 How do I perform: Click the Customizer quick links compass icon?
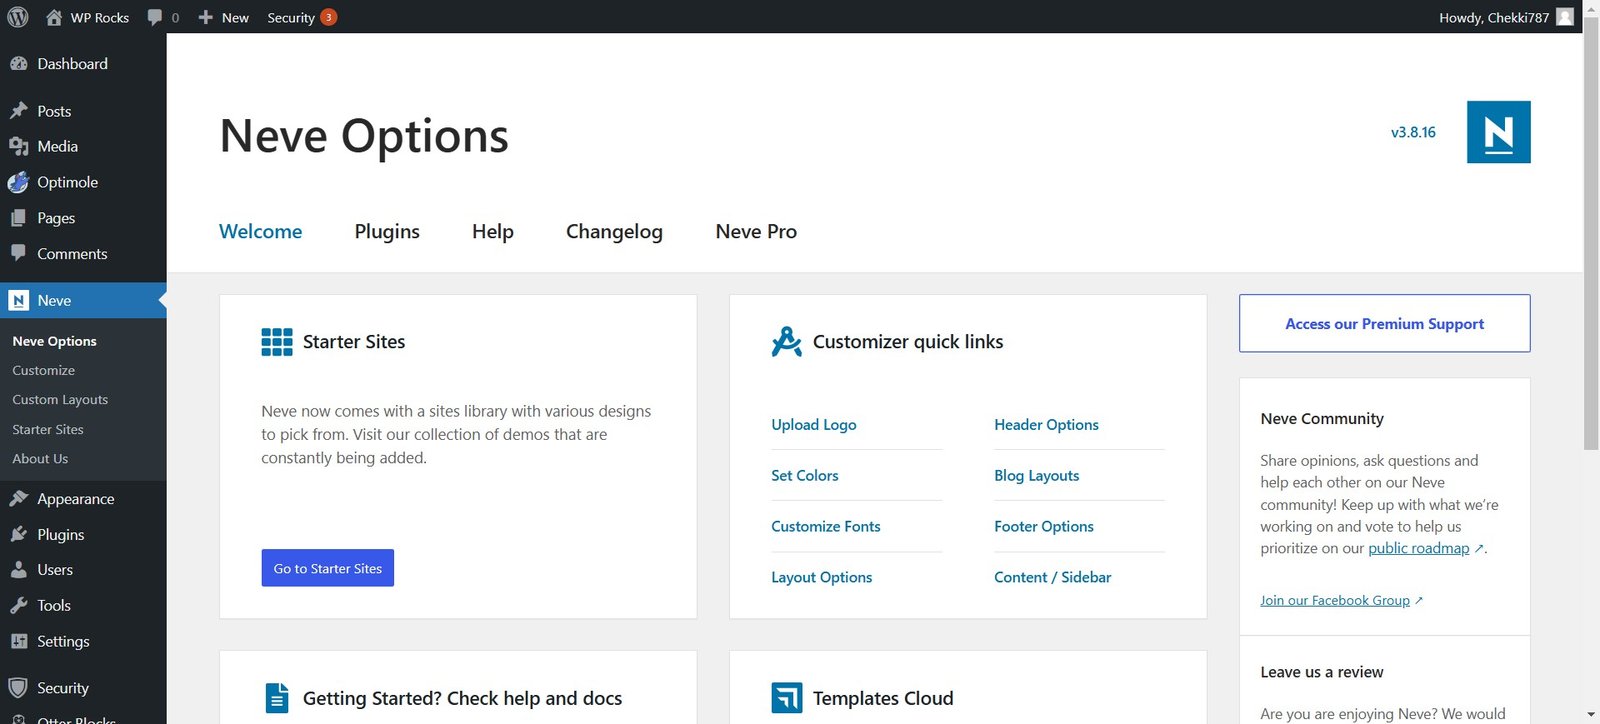(786, 342)
